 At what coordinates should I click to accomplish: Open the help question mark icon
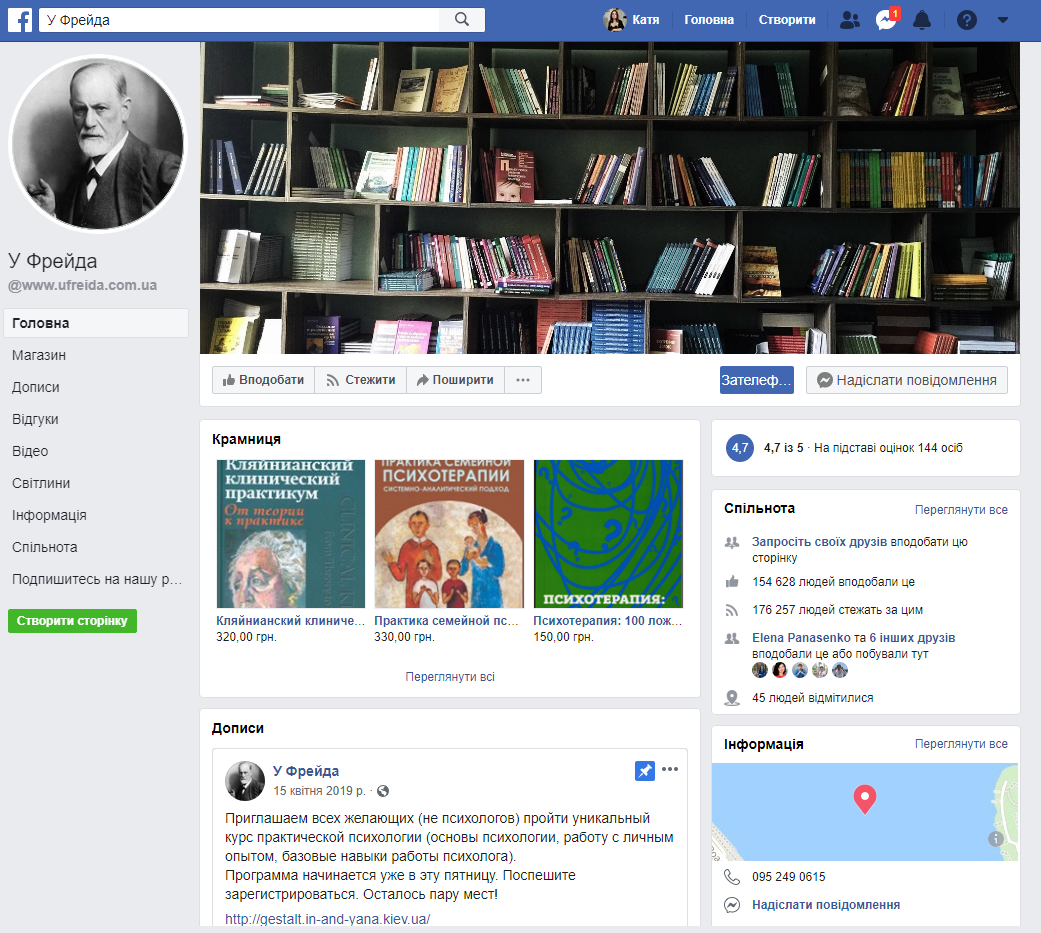tap(966, 20)
